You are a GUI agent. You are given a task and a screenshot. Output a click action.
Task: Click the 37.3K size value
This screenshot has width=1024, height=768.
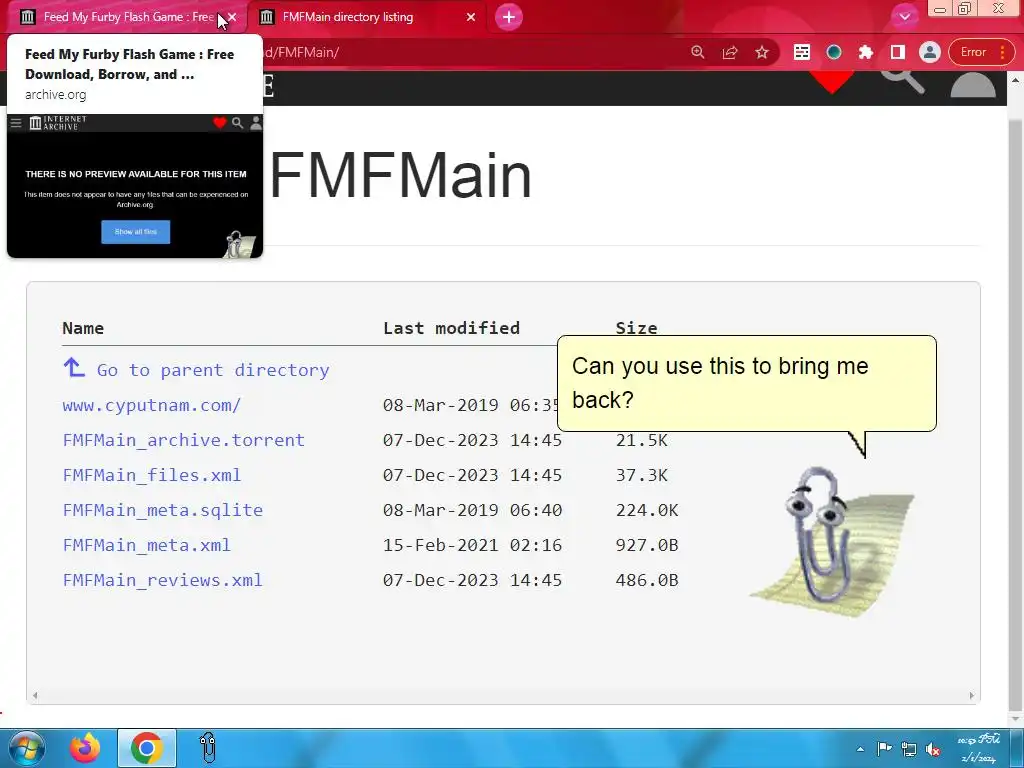pyautogui.click(x=642, y=475)
